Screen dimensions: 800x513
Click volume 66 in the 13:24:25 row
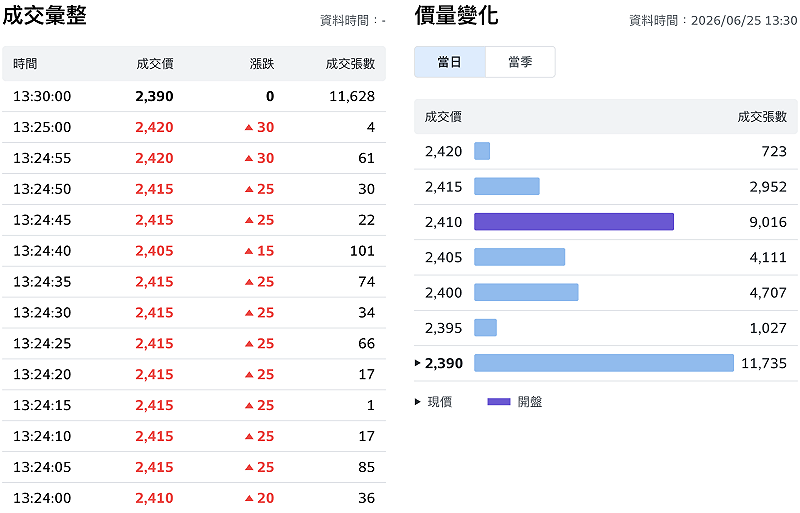tap(366, 344)
